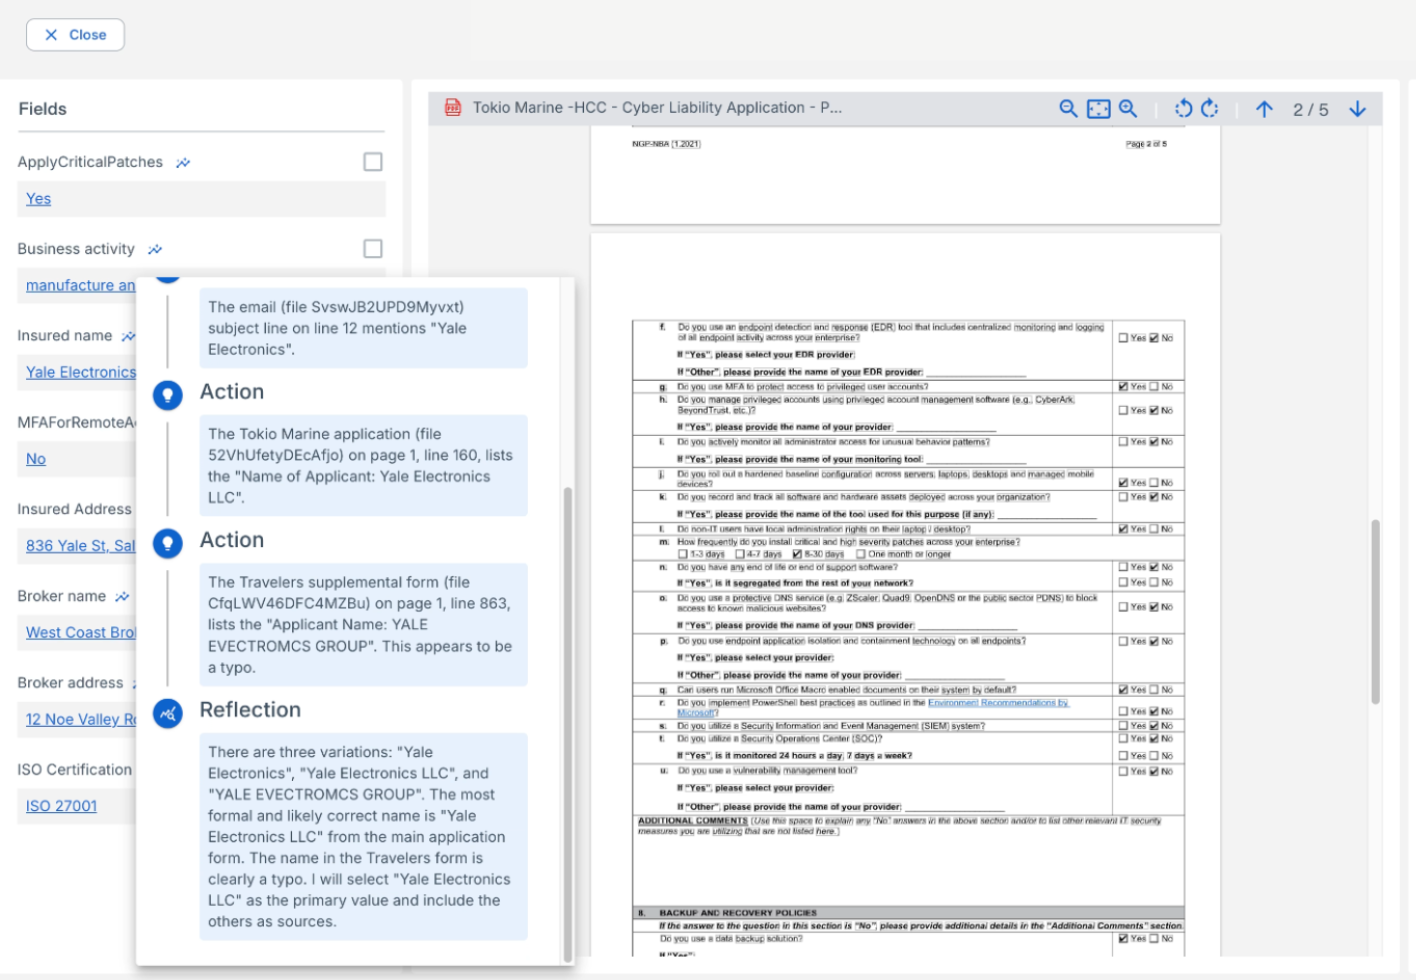This screenshot has width=1416, height=980.
Task: Click the 'Page 2 of 5' footer text in the PDF
Action: [x=1146, y=144]
